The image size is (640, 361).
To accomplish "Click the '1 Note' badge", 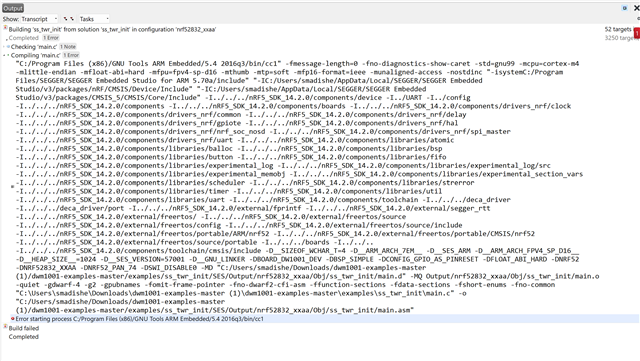I will (68, 47).
